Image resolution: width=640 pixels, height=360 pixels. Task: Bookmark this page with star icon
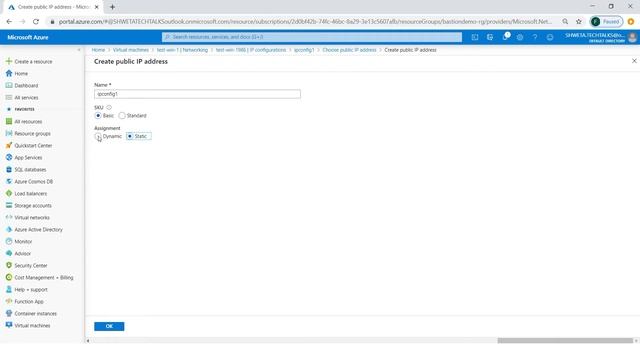point(578,22)
